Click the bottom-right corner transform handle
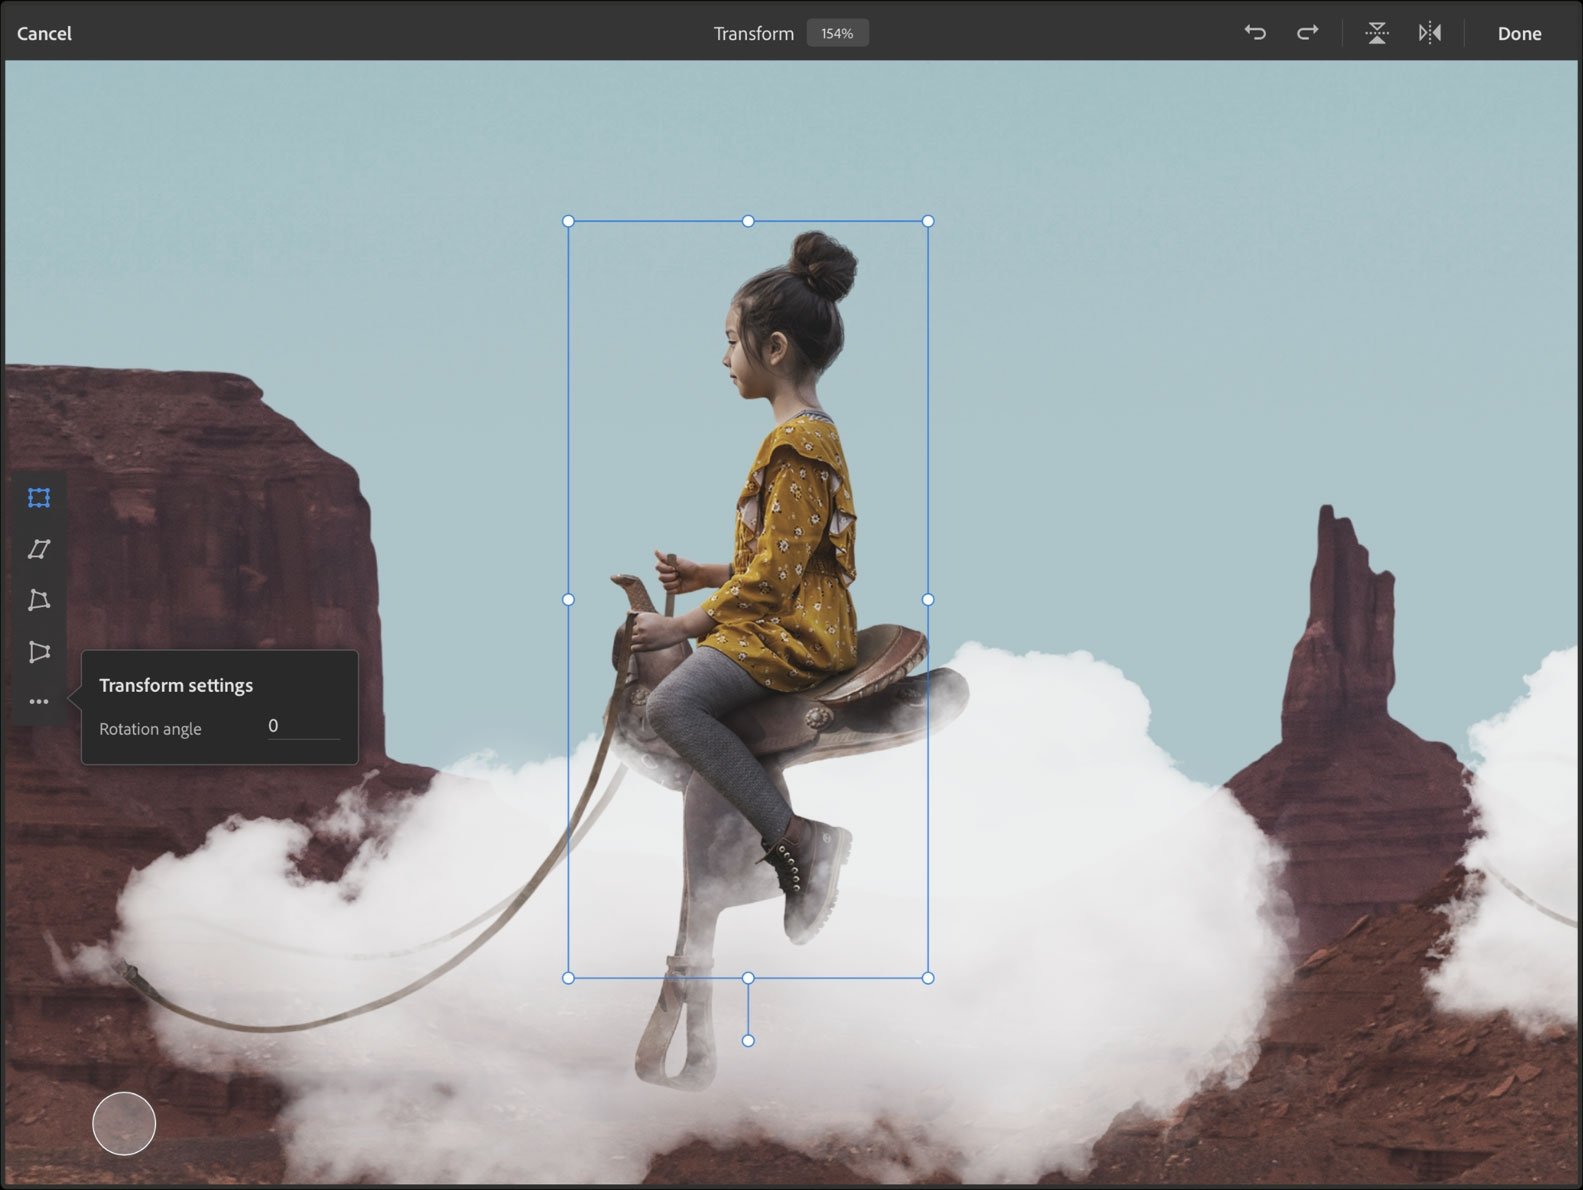The height and width of the screenshot is (1190, 1583). point(928,978)
